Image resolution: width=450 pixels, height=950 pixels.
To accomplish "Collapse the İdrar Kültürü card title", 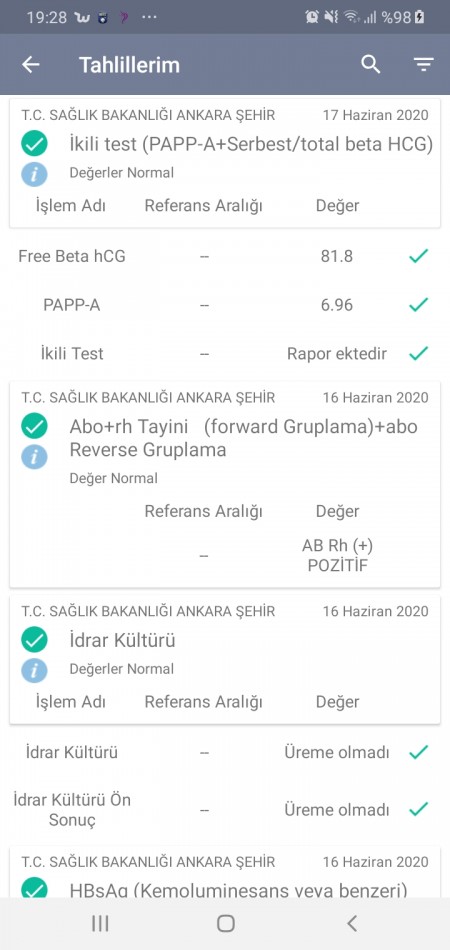I will pyautogui.click(x=122, y=640).
